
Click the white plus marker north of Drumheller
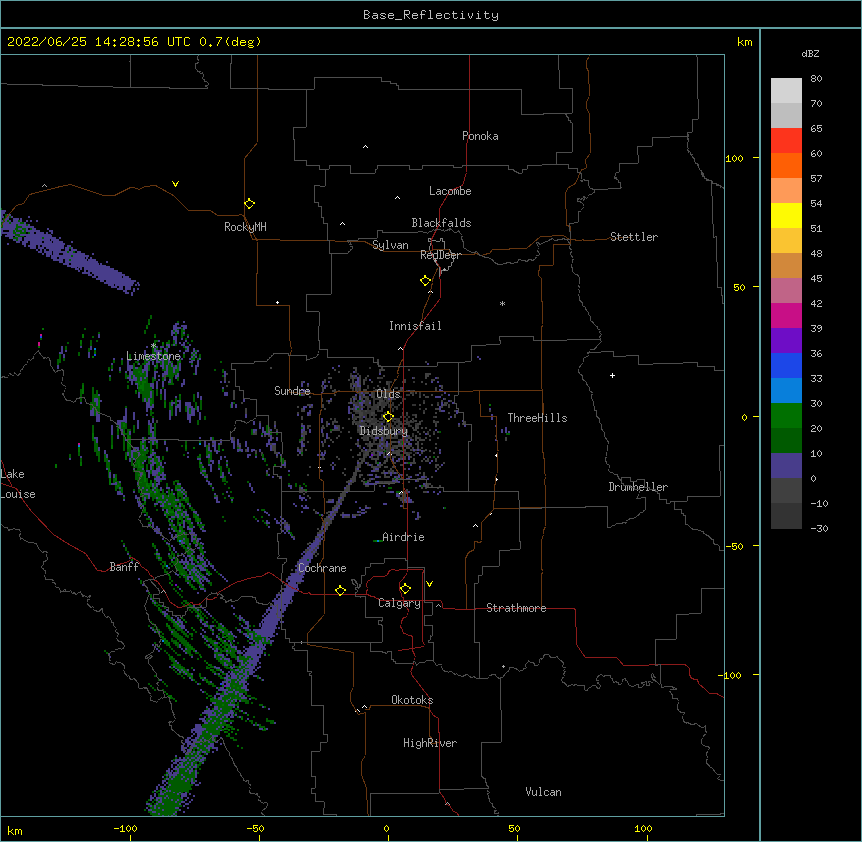click(x=612, y=375)
